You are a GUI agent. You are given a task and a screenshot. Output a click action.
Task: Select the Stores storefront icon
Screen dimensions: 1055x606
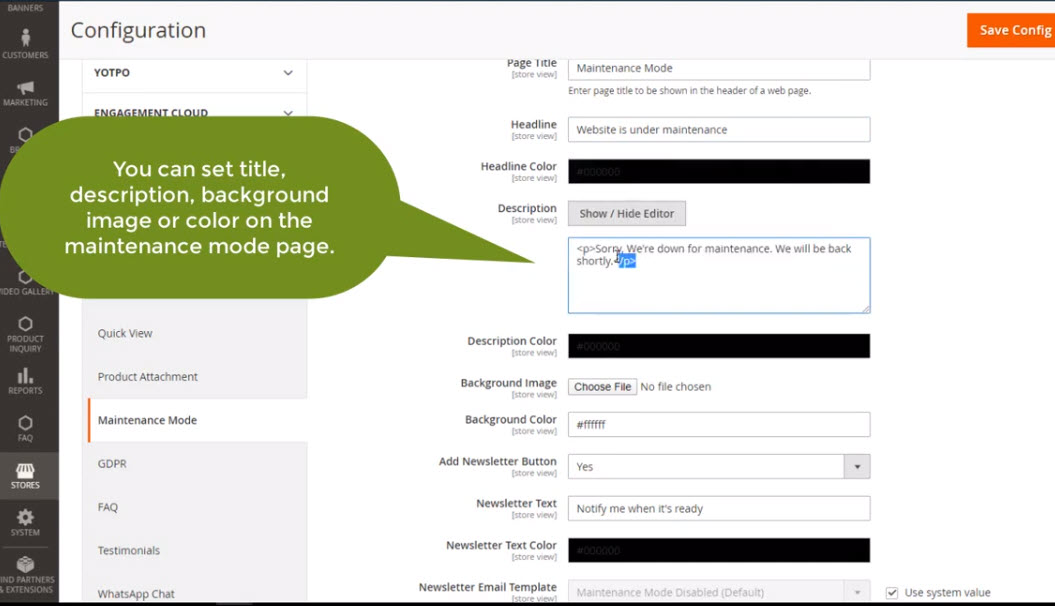(25, 475)
